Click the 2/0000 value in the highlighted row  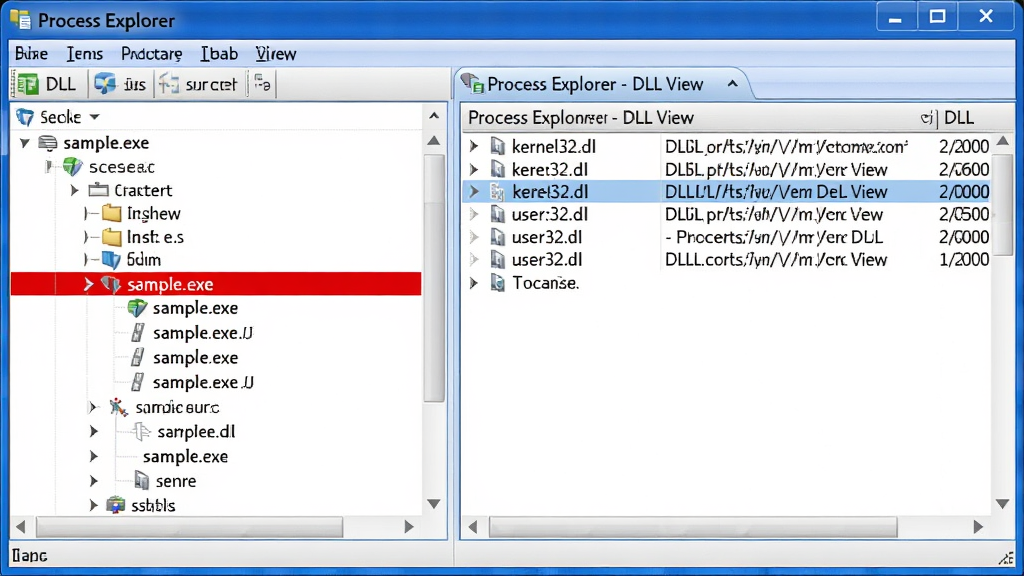point(964,192)
